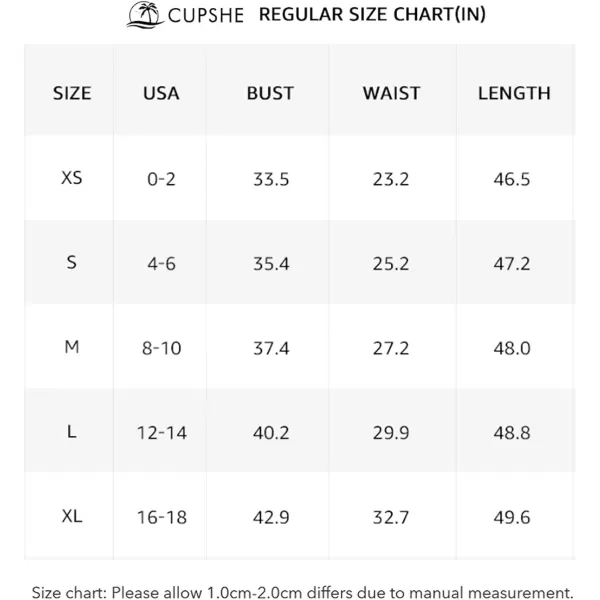
Task: Click the WAIST column header
Action: 391,93
